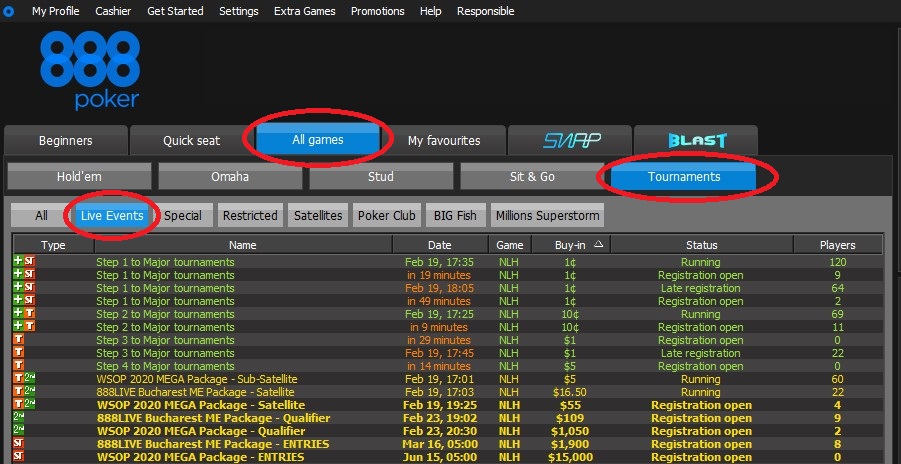Open the SNAP tab
The height and width of the screenshot is (464, 901).
pos(569,140)
